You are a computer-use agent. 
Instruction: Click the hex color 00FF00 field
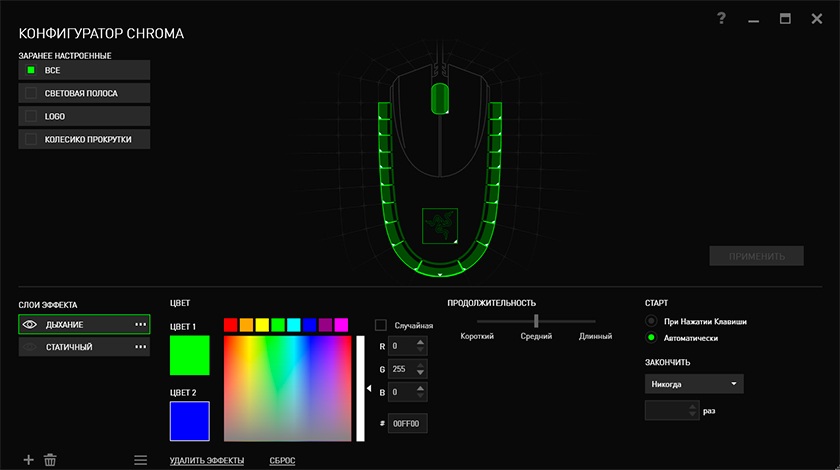tap(407, 423)
